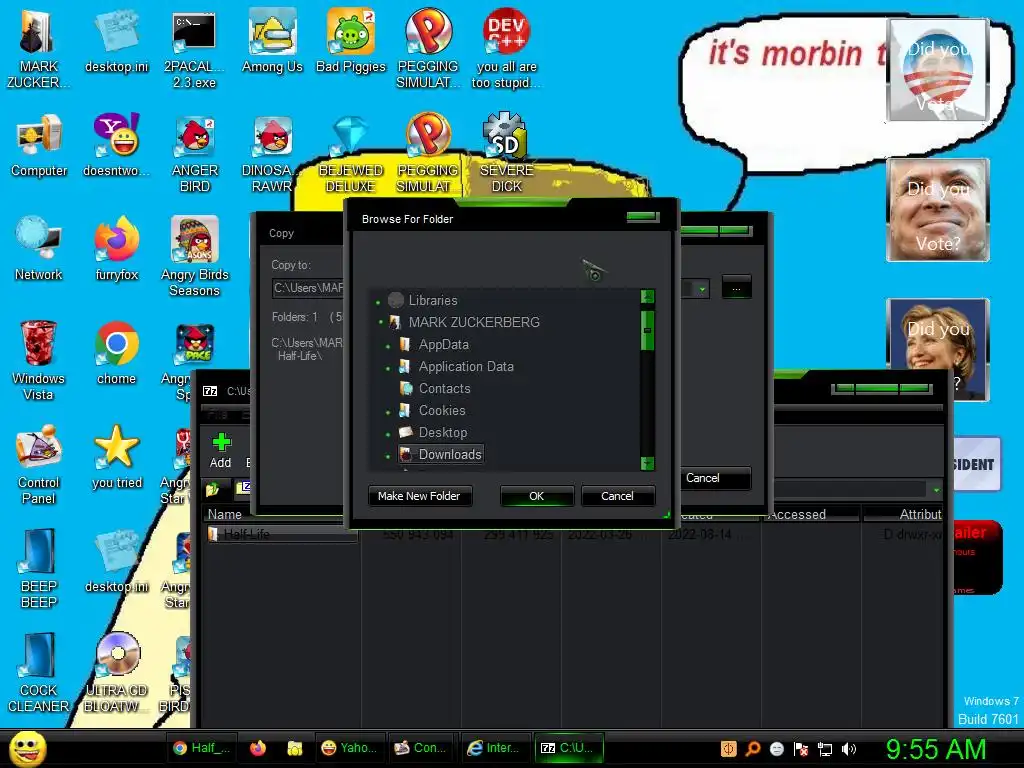The width and height of the screenshot is (1024, 768).
Task: Click Cancel in the Copy dialog
Action: (703, 478)
